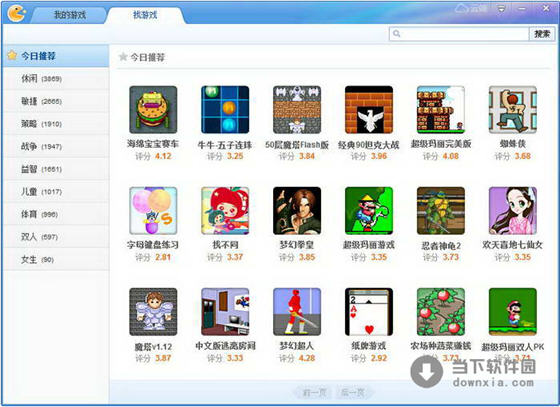Image resolution: width=560 pixels, height=407 pixels.
Task: Open 纸牌游戏 cards icon
Action: point(369,312)
